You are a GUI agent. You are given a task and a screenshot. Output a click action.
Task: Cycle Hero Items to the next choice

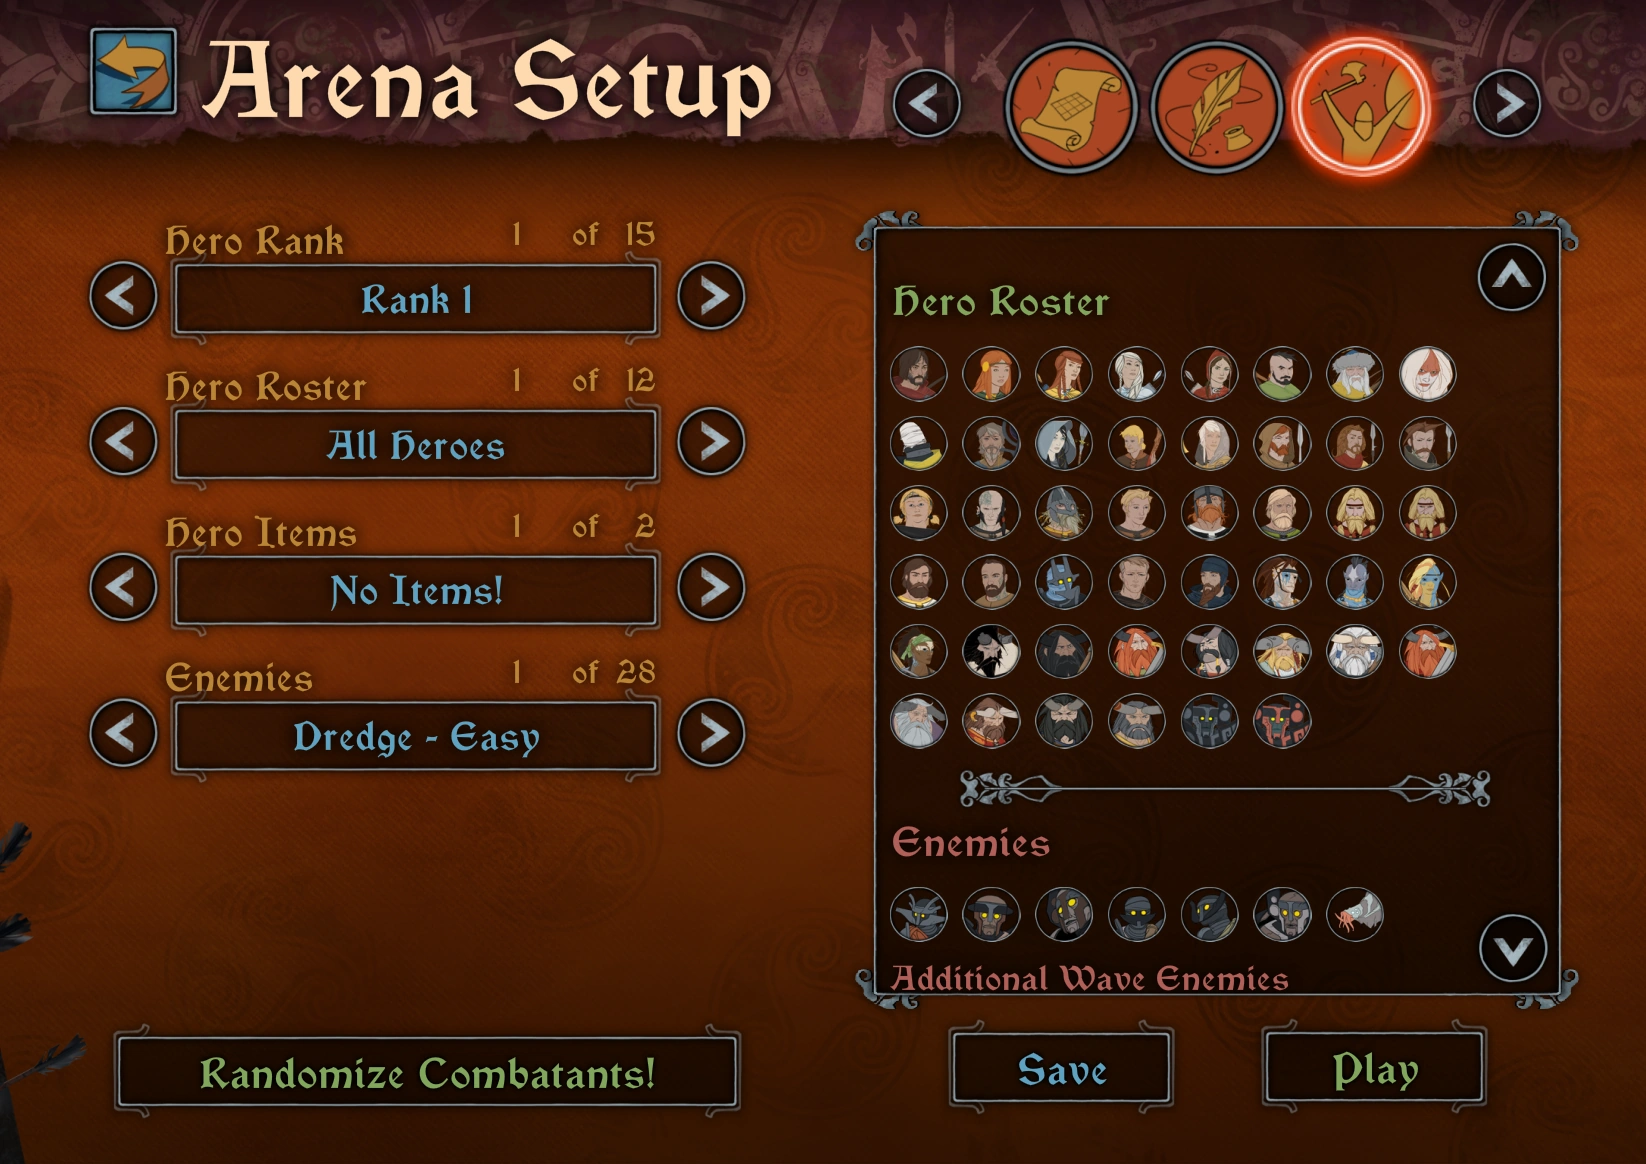coord(711,587)
